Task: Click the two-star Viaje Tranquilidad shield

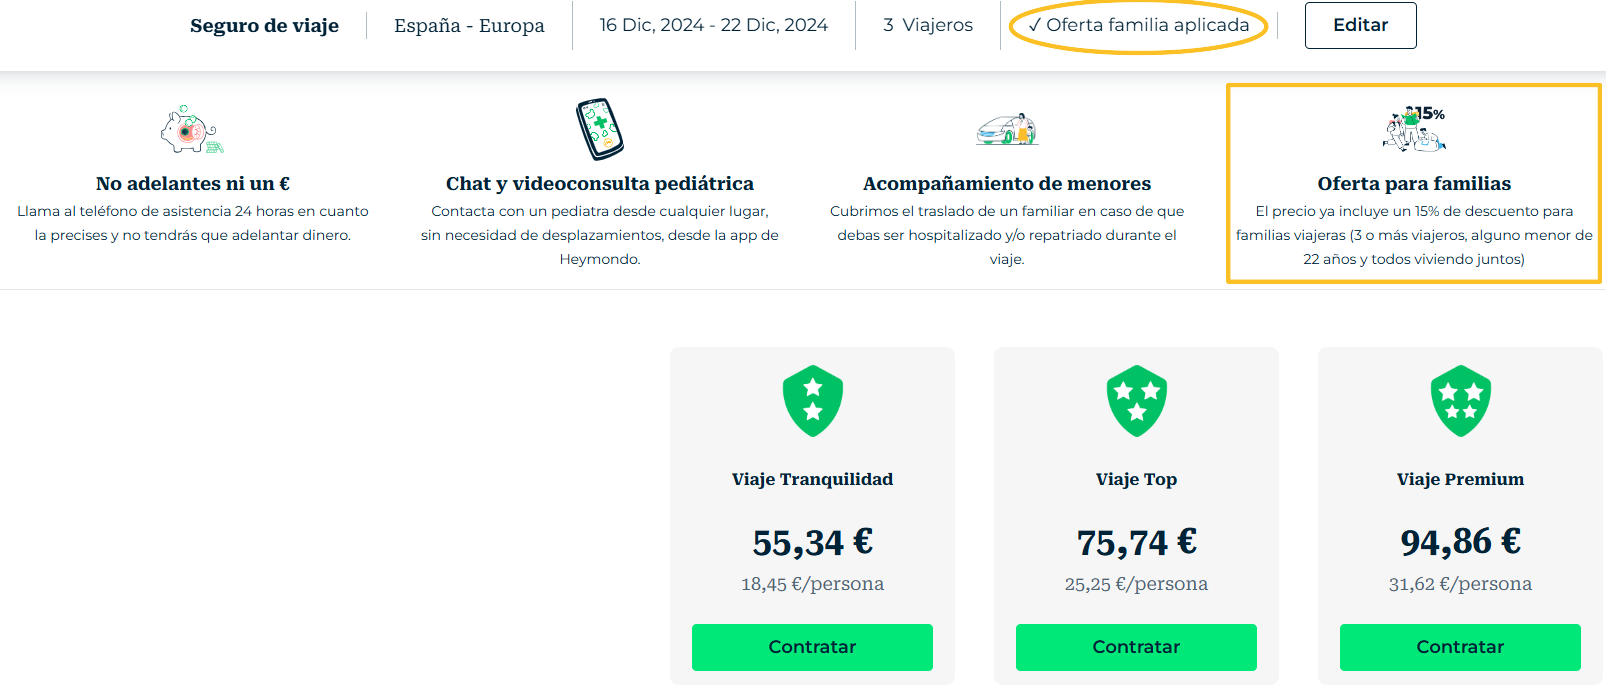Action: pos(812,401)
